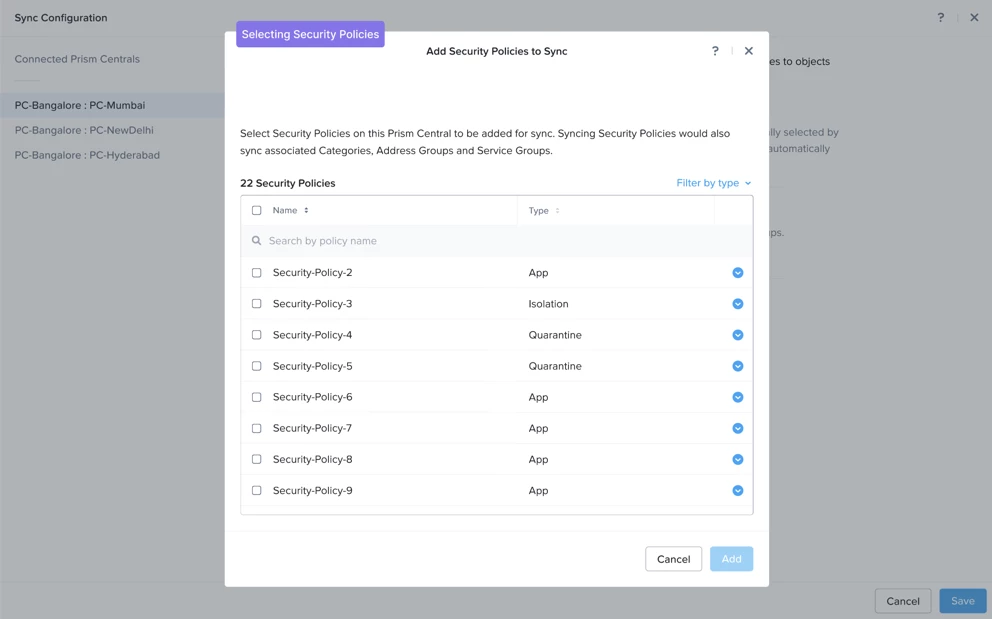Select PC-Bangalore : PC-Mumbai connection
Image resolution: width=992 pixels, height=619 pixels.
(112, 105)
